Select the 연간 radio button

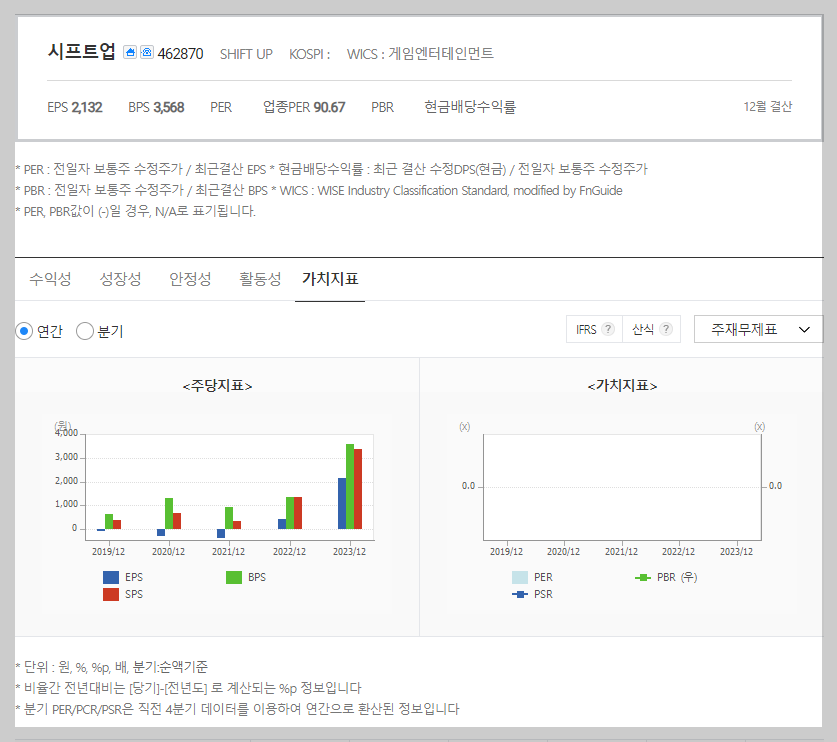[23, 331]
